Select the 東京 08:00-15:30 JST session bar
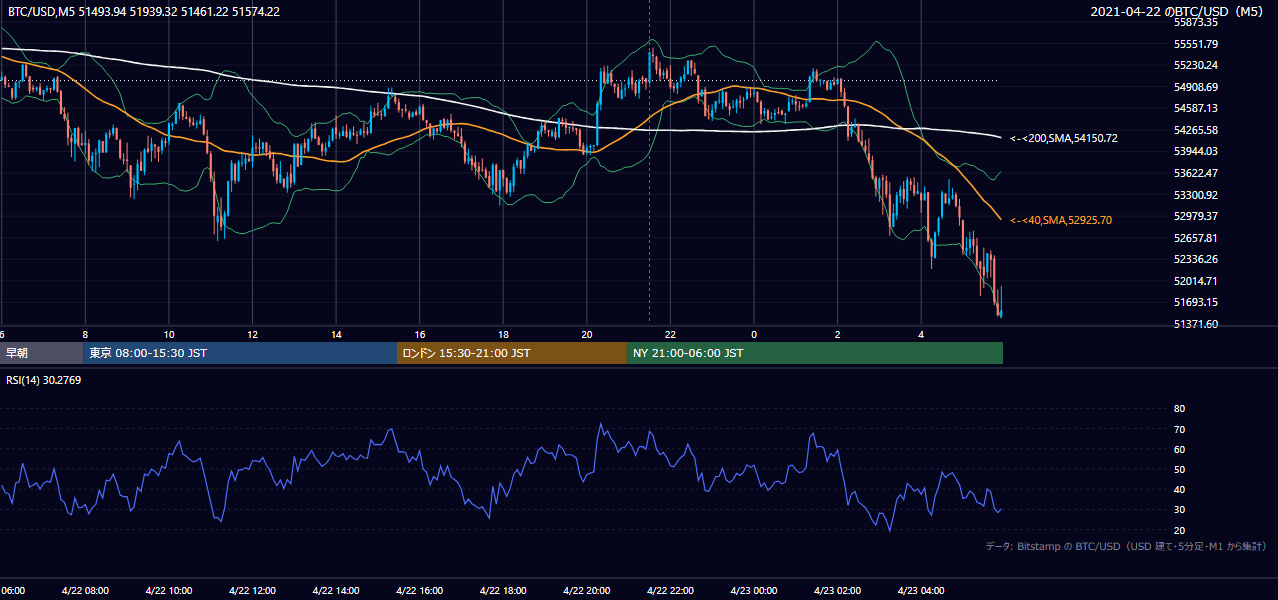This screenshot has width=1278, height=600. [241, 353]
